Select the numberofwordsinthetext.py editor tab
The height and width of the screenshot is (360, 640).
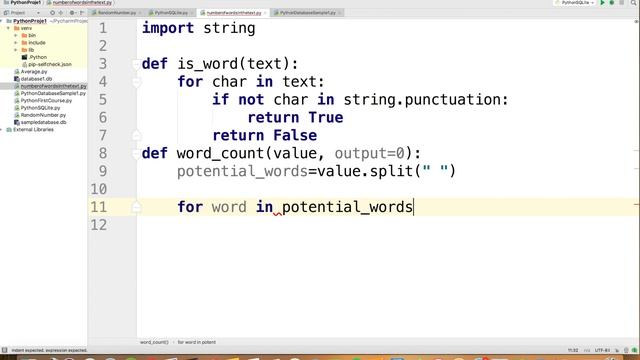click(x=233, y=13)
